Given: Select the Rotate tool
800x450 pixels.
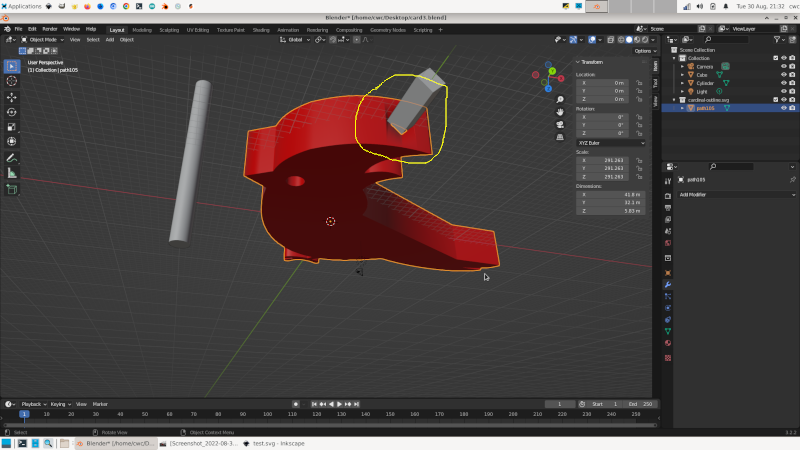Looking at the screenshot, I should [12, 112].
